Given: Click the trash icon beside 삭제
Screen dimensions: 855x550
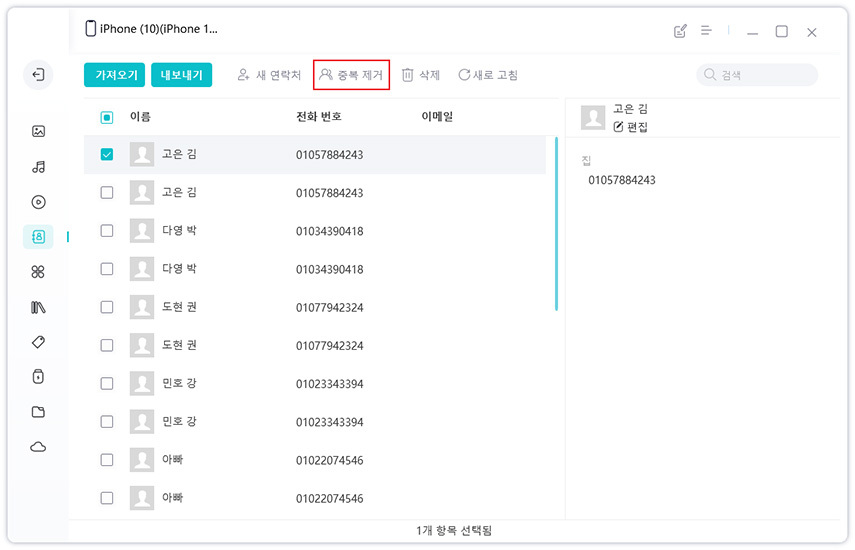Looking at the screenshot, I should click(x=407, y=75).
